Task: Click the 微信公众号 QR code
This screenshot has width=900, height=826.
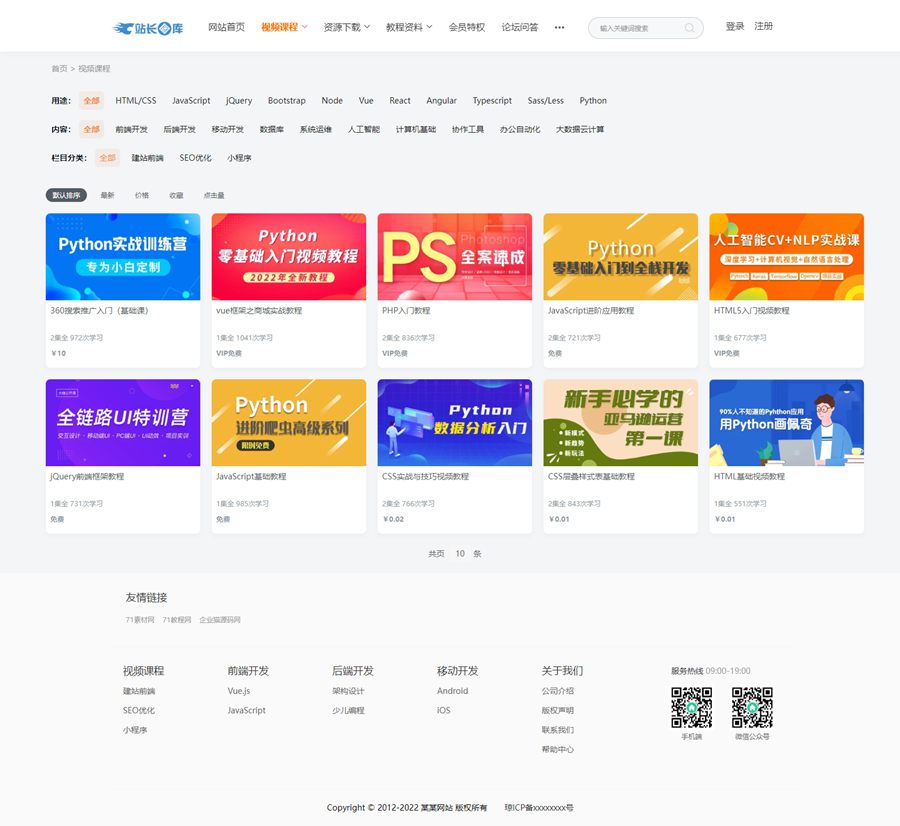Action: (752, 707)
